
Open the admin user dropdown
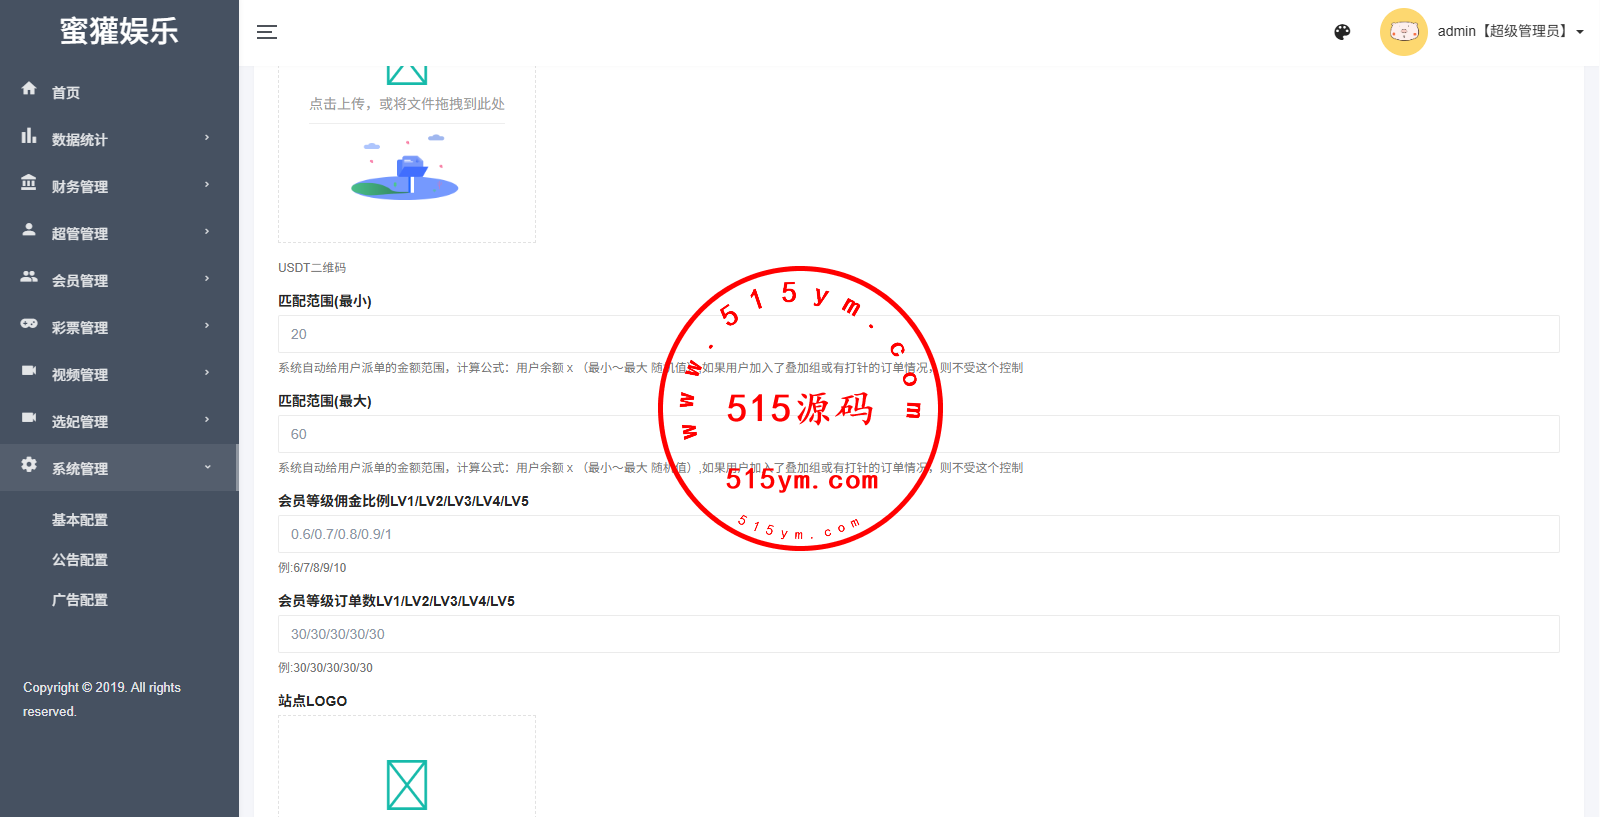[1510, 32]
